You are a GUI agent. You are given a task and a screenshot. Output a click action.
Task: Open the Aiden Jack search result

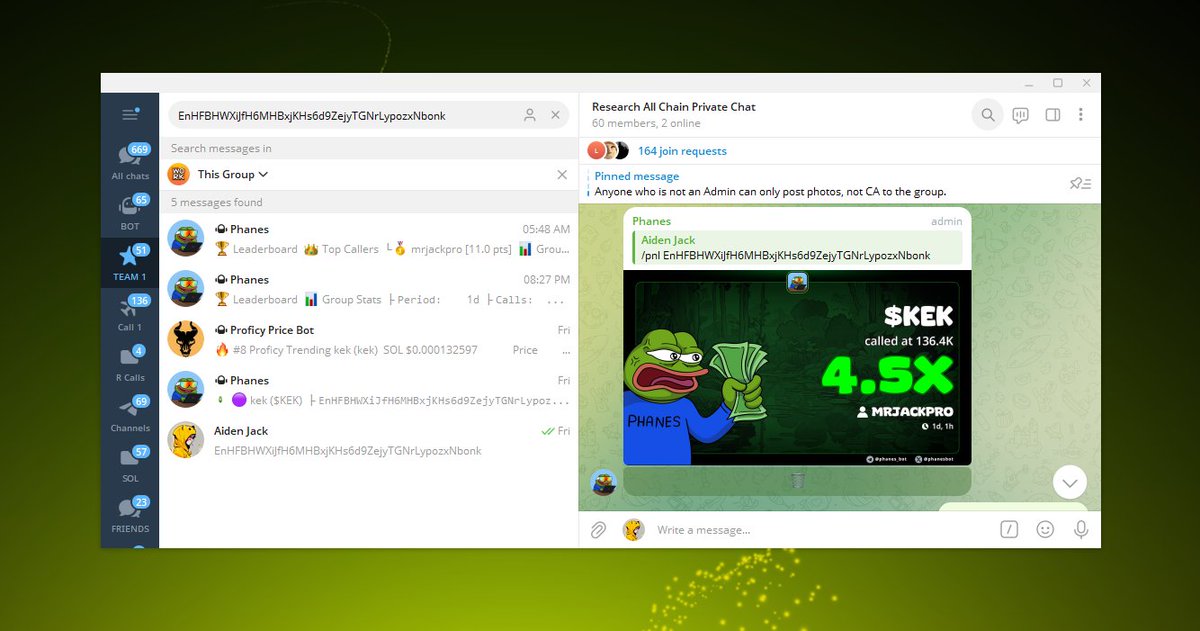pyautogui.click(x=369, y=441)
